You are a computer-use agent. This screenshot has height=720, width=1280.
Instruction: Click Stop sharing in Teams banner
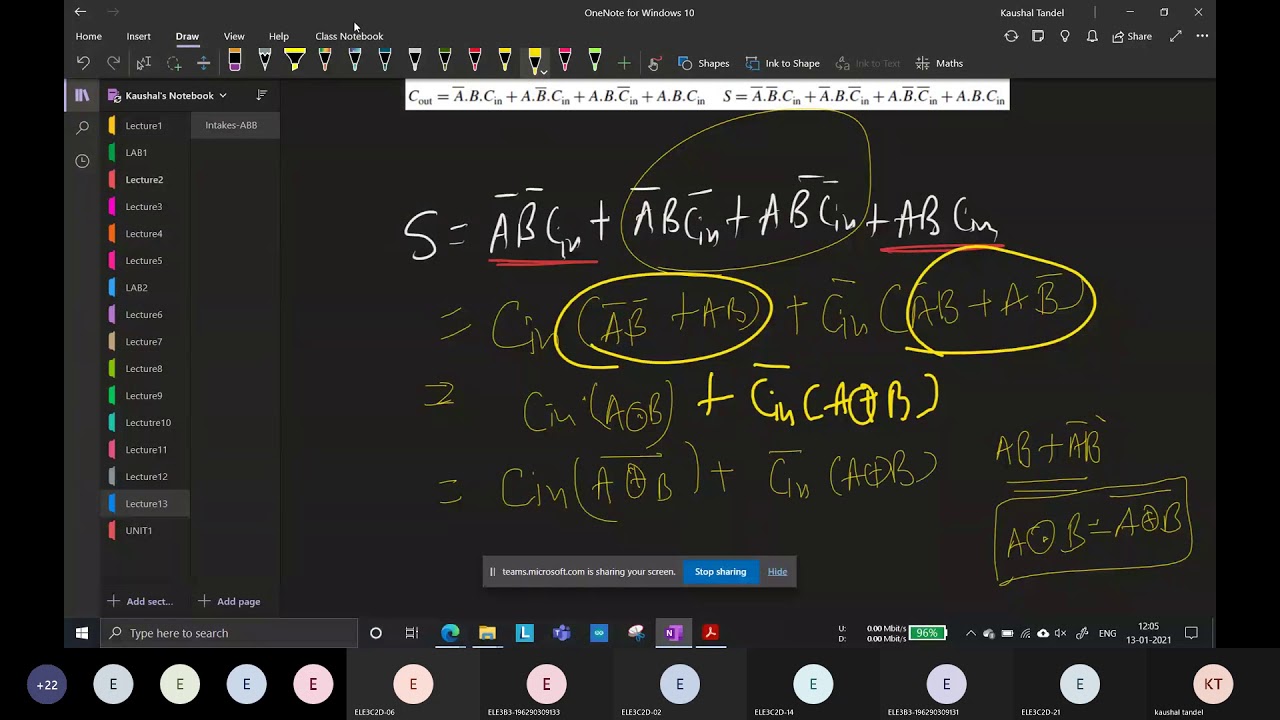[720, 572]
